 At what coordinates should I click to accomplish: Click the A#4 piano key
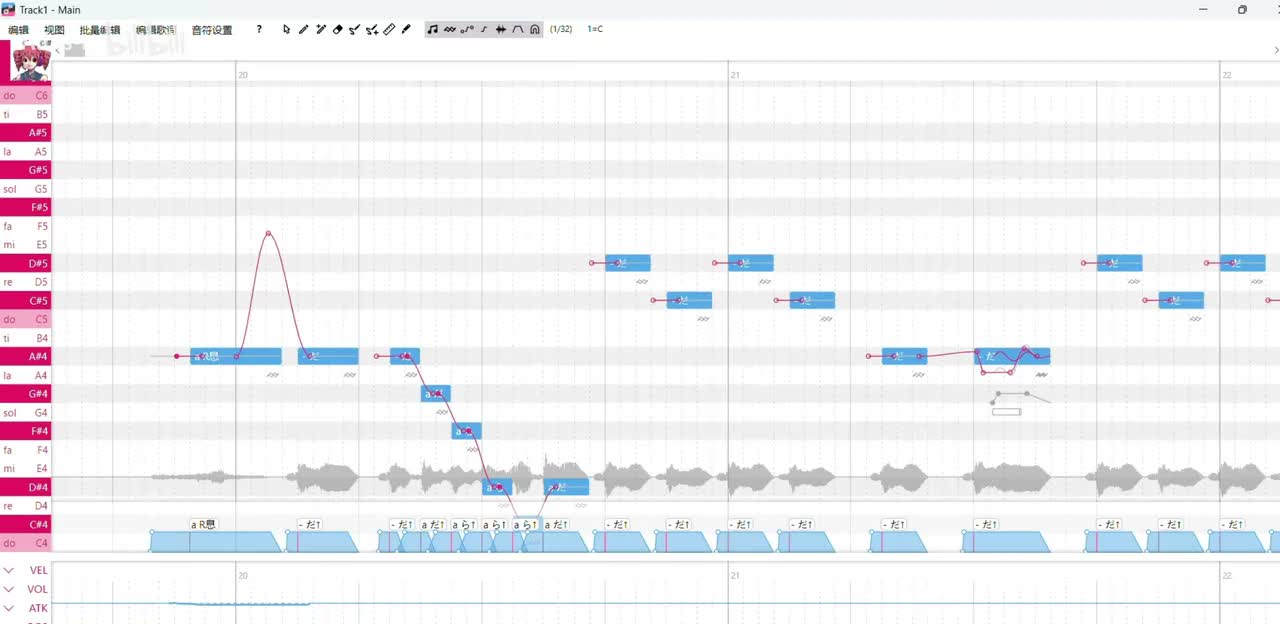[x=26, y=357]
